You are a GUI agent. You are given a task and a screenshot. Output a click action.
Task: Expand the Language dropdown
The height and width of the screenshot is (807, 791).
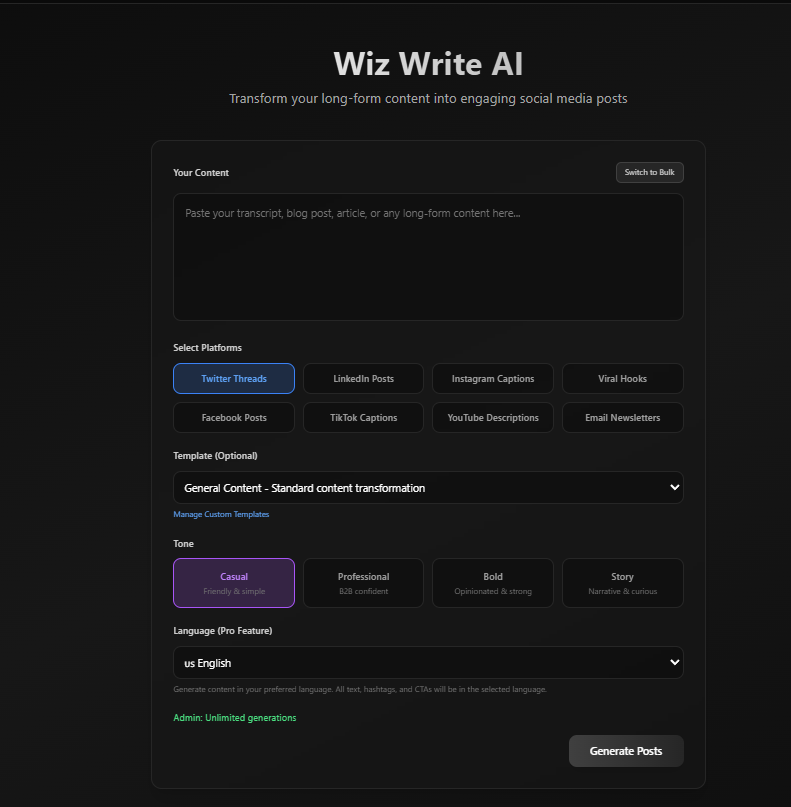coord(428,663)
